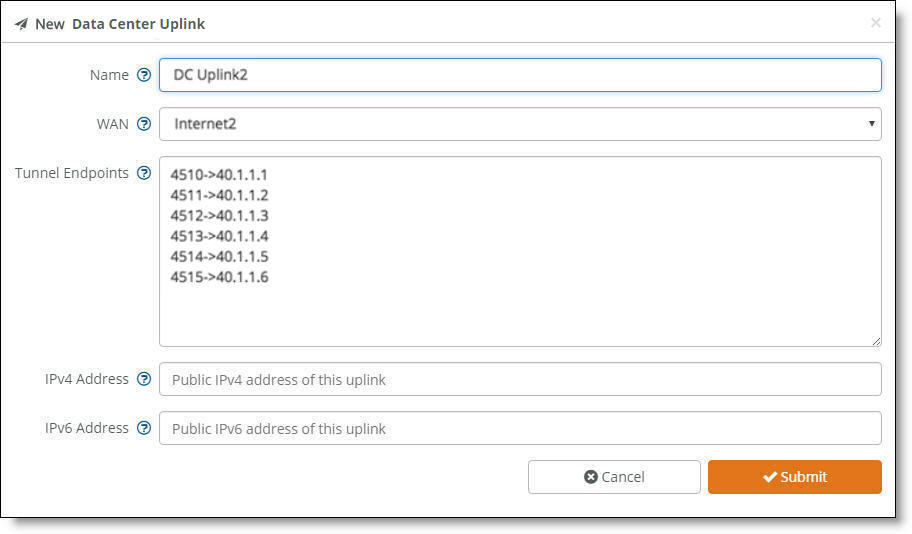Show help for IPv4 Address field
The width and height of the screenshot is (912, 534).
pyautogui.click(x=144, y=379)
